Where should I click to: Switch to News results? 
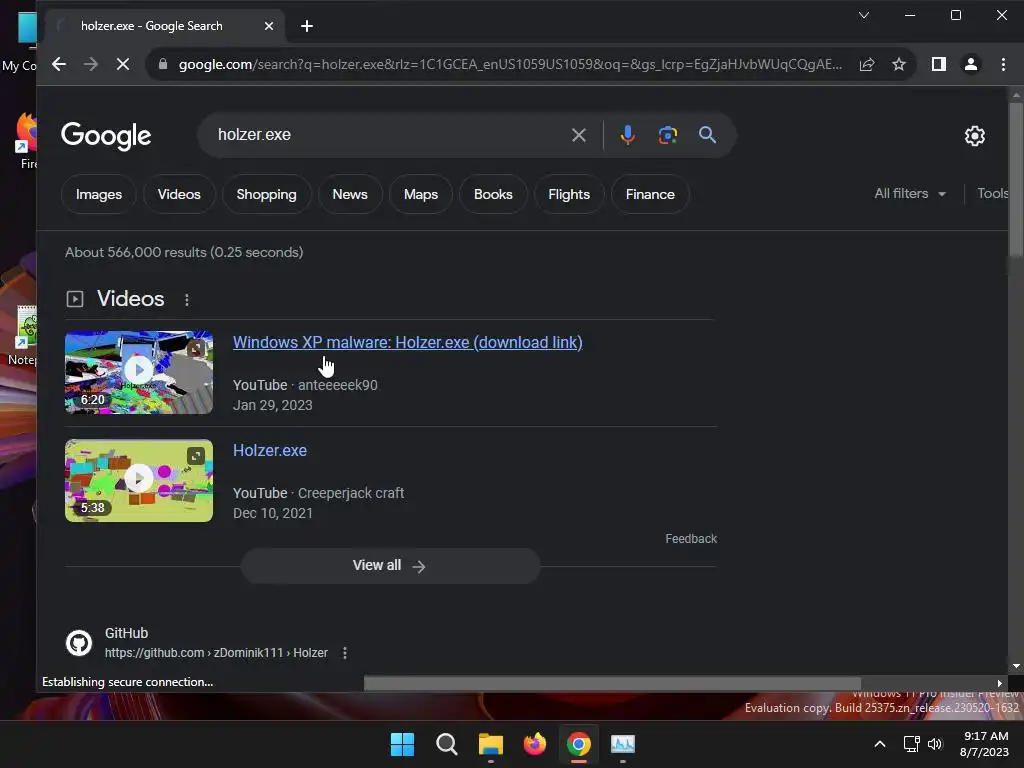(350, 194)
